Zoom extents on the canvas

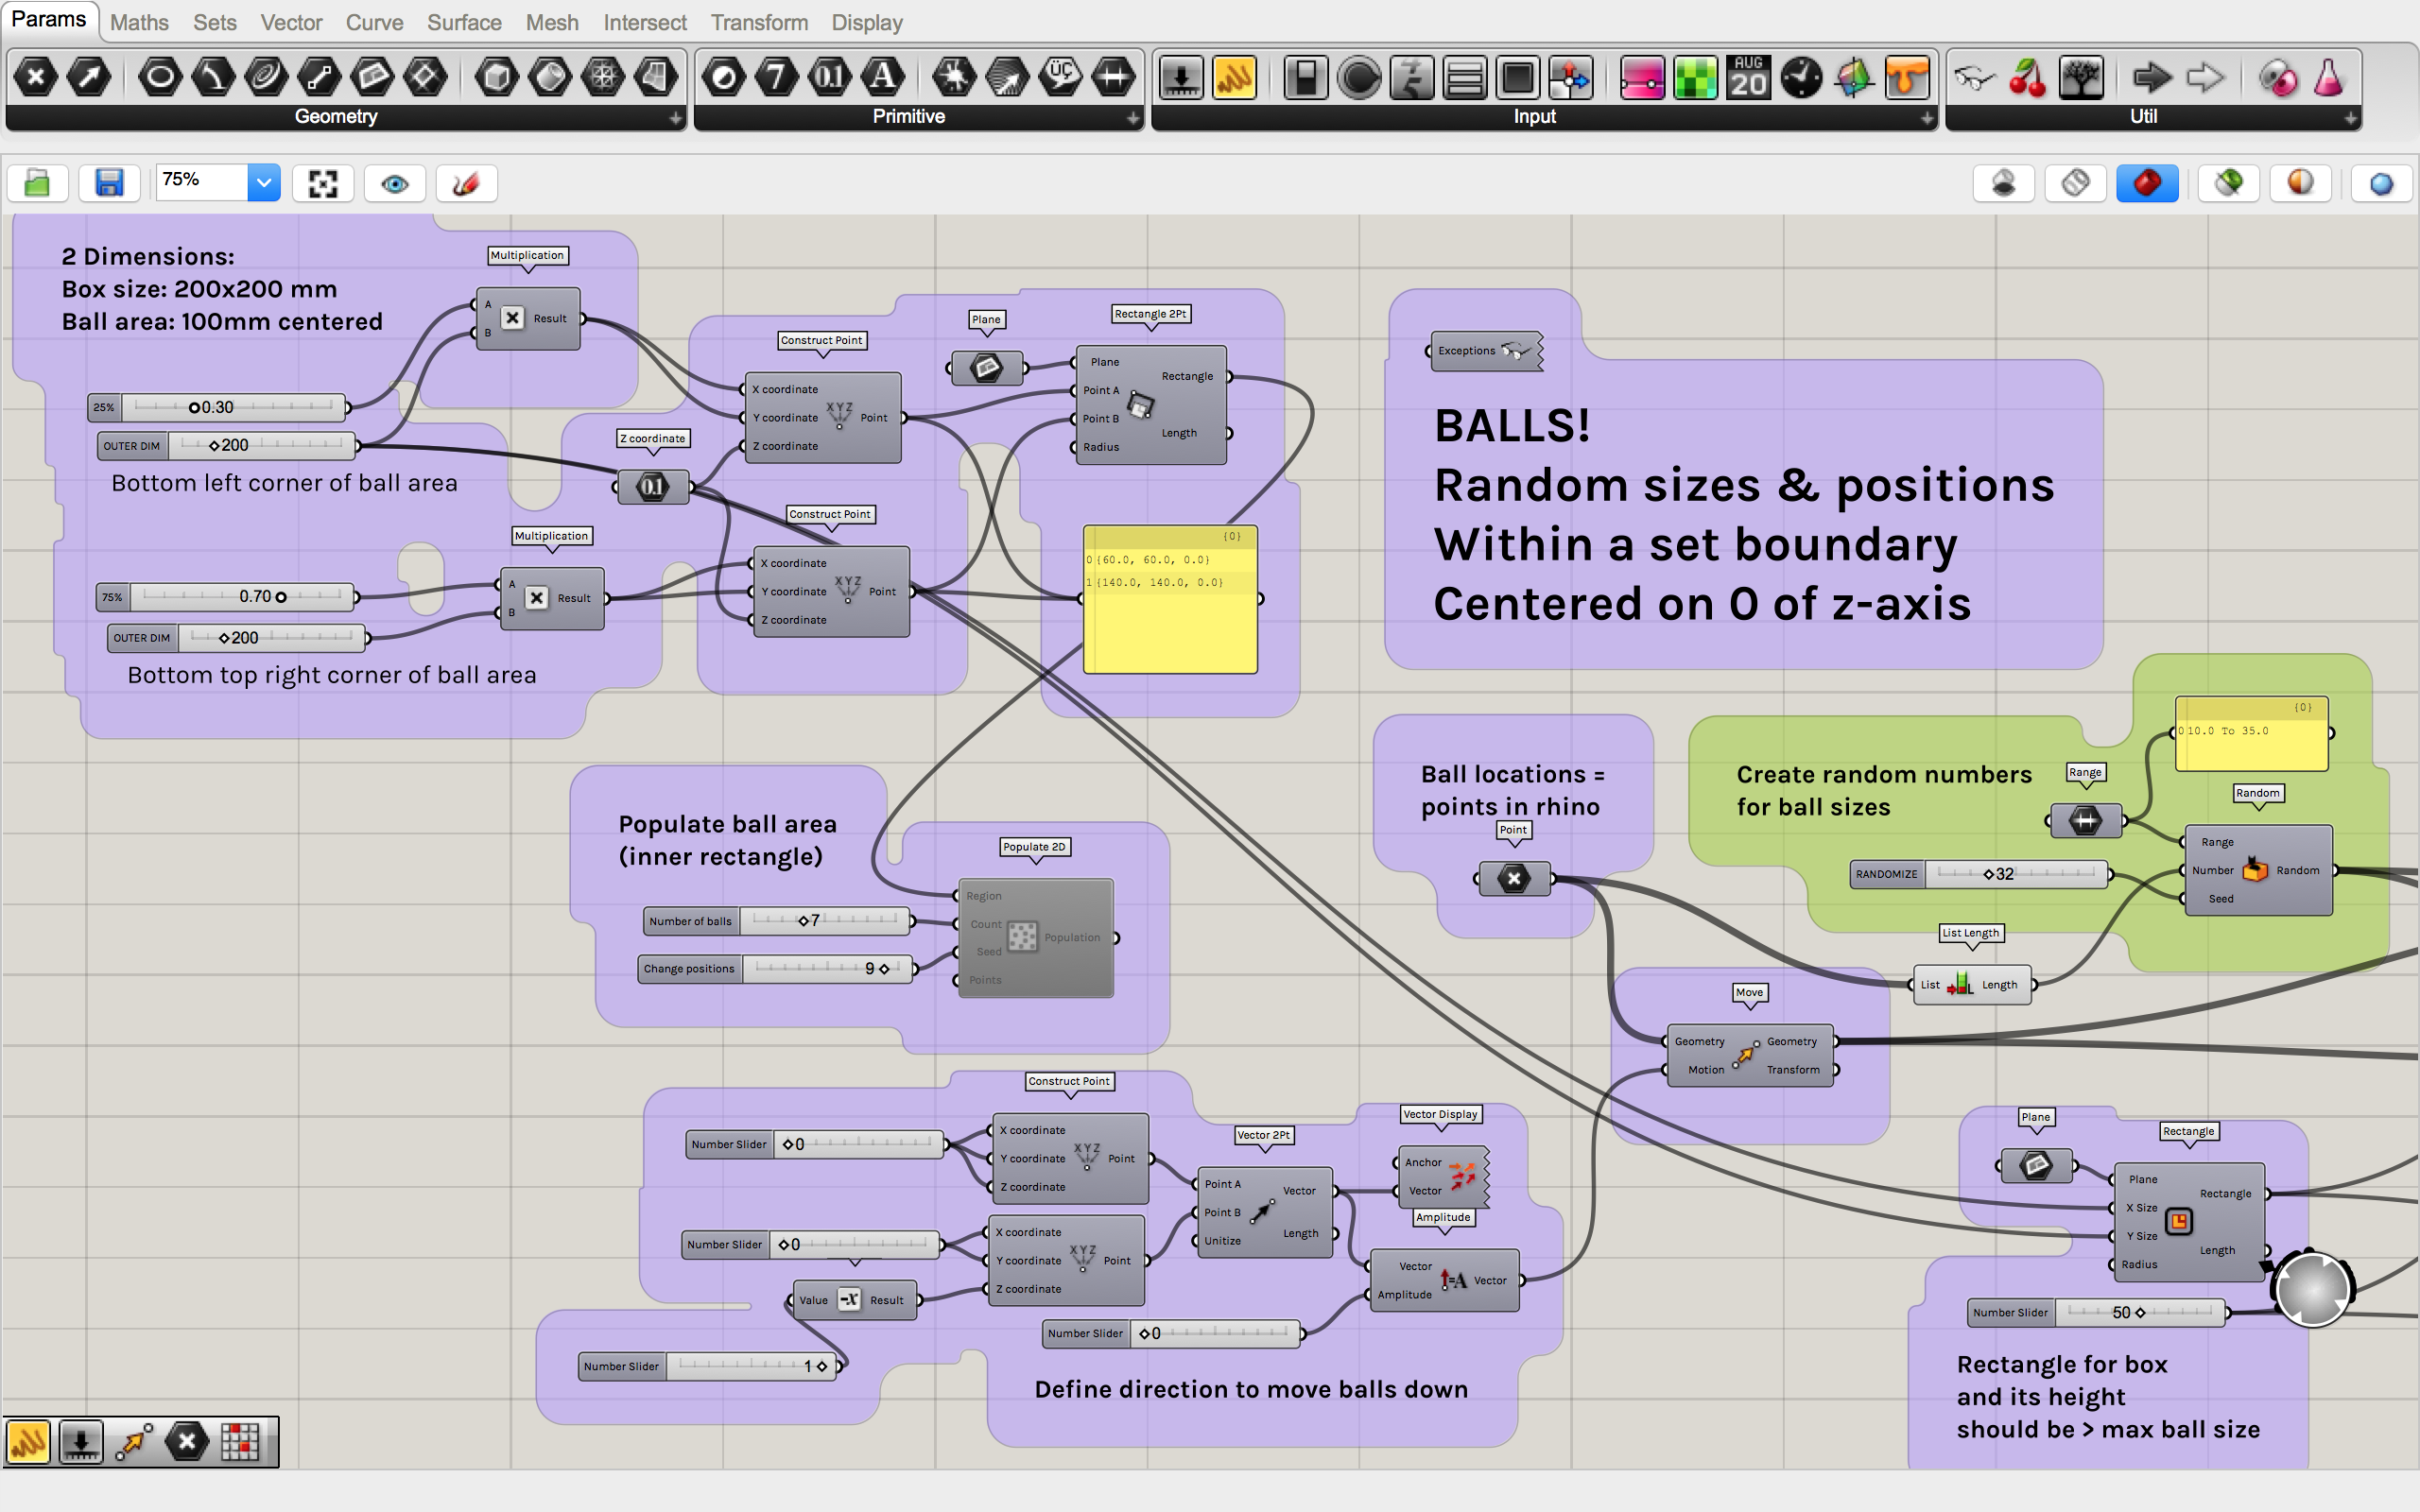pyautogui.click(x=323, y=183)
